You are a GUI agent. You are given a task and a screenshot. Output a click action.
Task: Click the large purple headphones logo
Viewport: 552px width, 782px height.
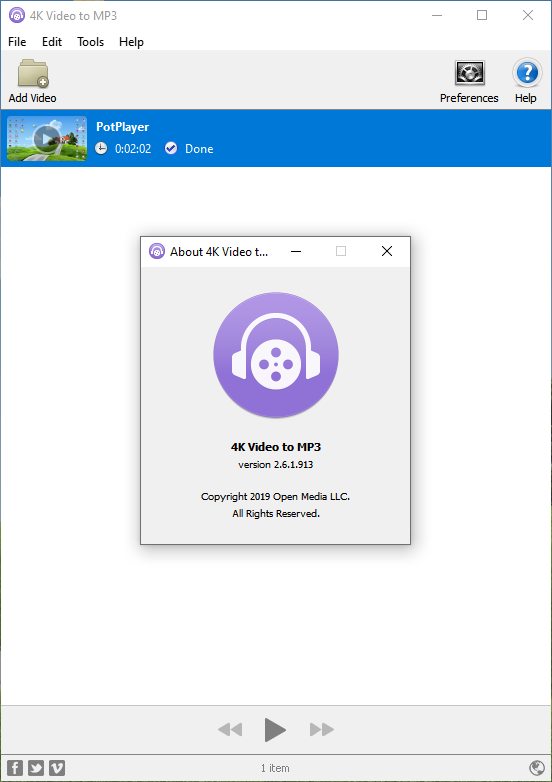[276, 355]
